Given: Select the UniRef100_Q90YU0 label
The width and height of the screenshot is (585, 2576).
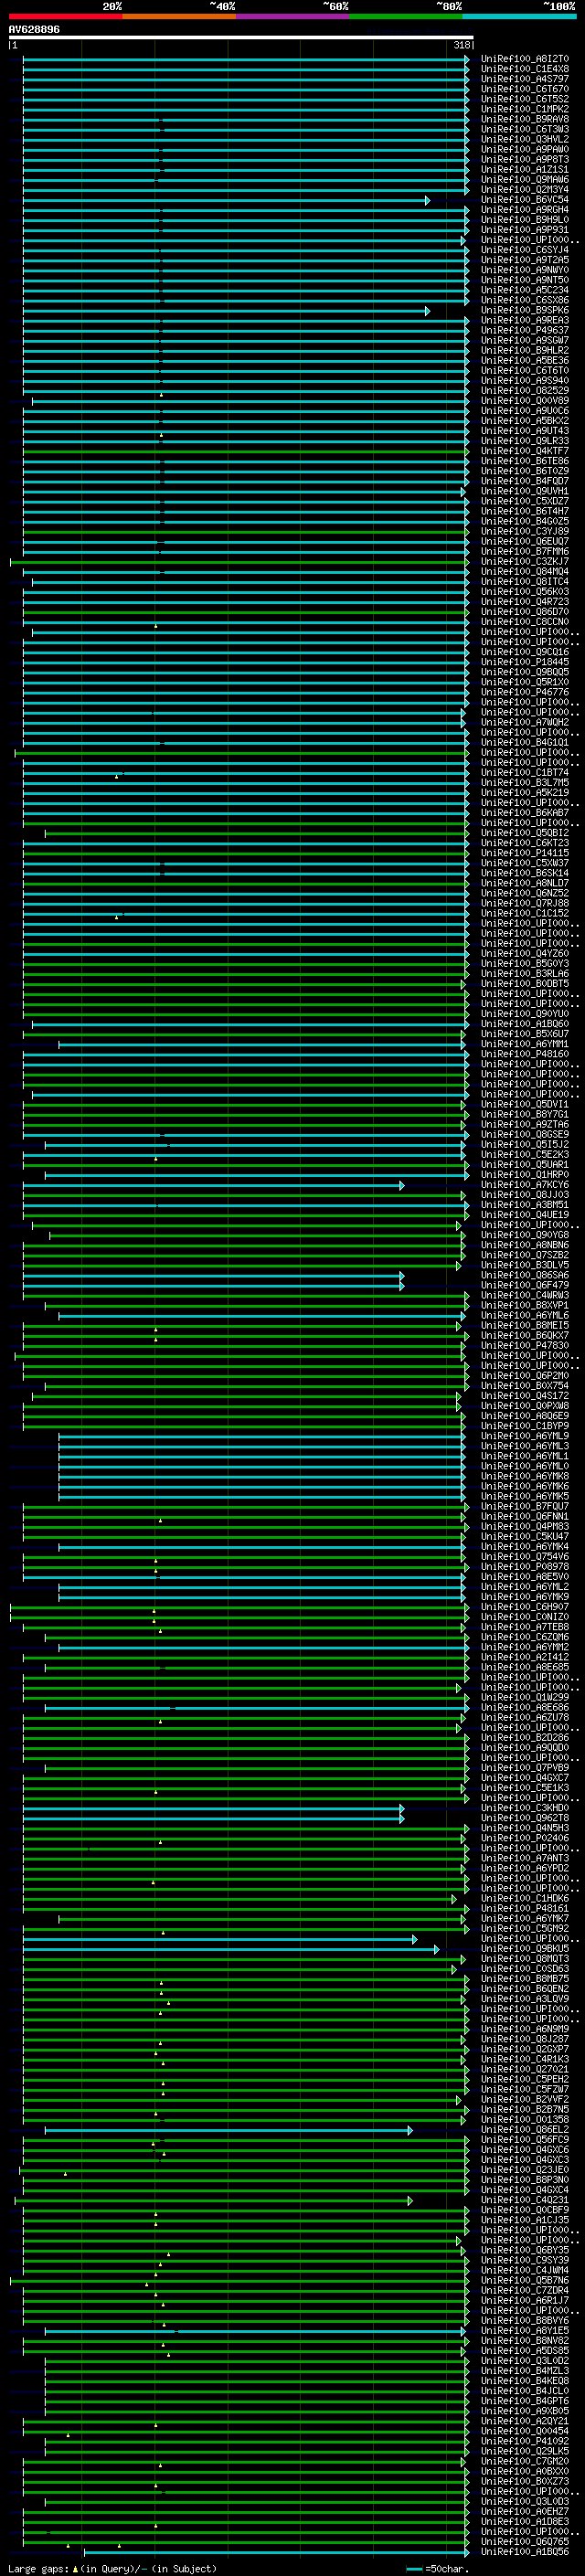Looking at the screenshot, I should 525,1014.
